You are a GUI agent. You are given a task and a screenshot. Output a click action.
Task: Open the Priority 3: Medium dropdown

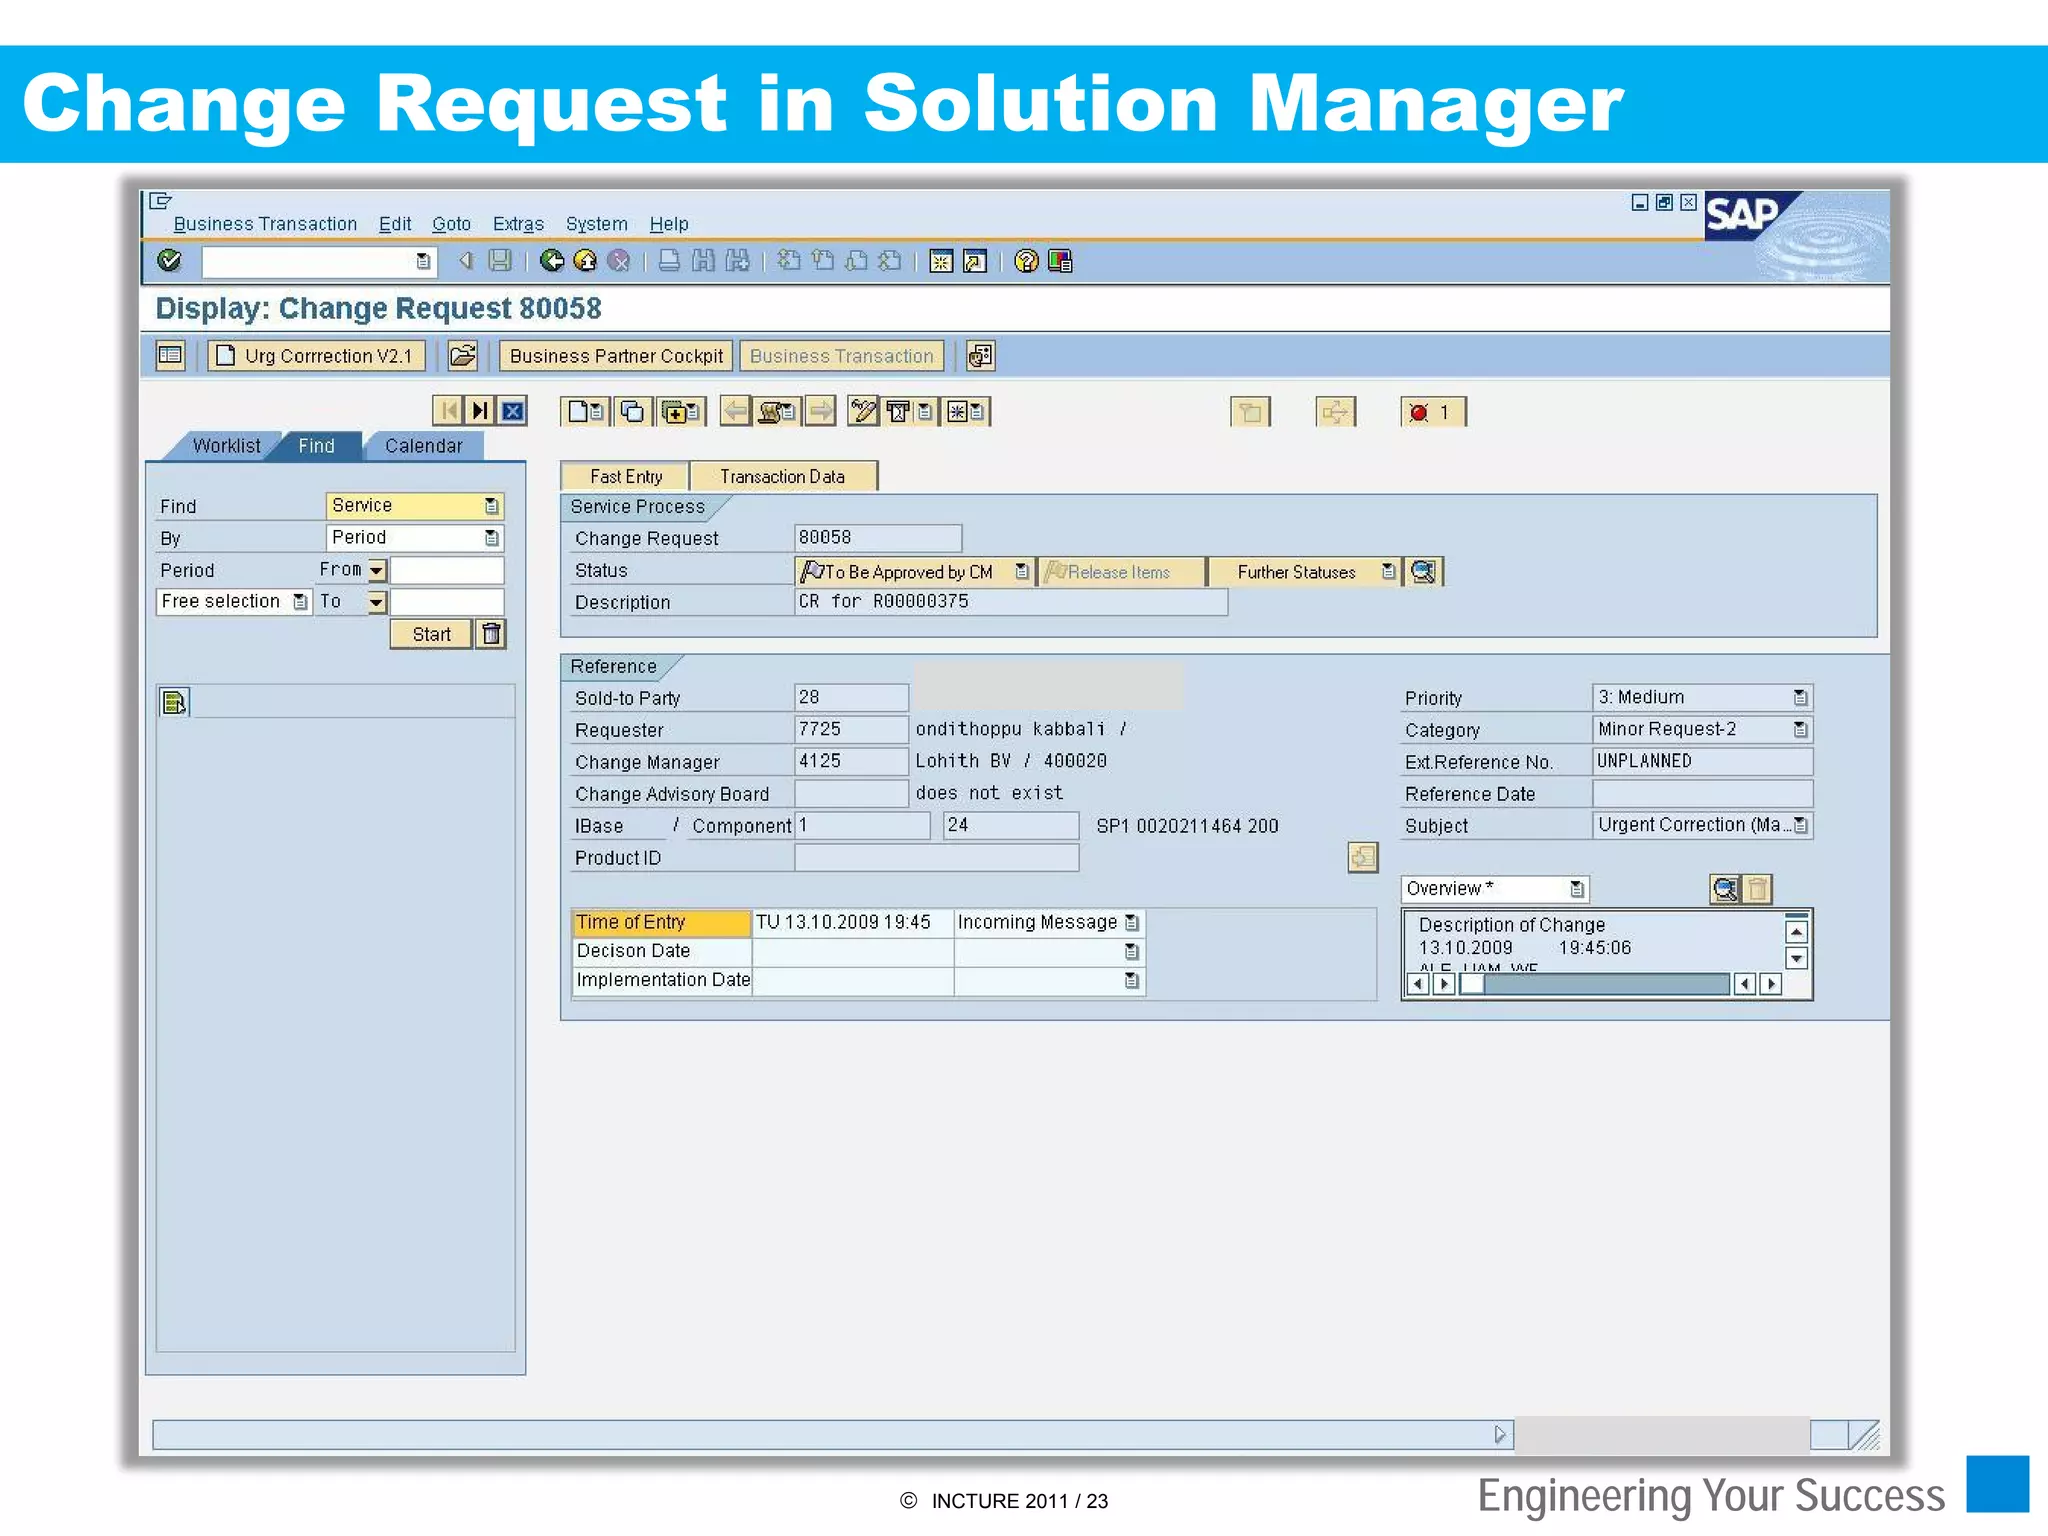pos(1800,698)
